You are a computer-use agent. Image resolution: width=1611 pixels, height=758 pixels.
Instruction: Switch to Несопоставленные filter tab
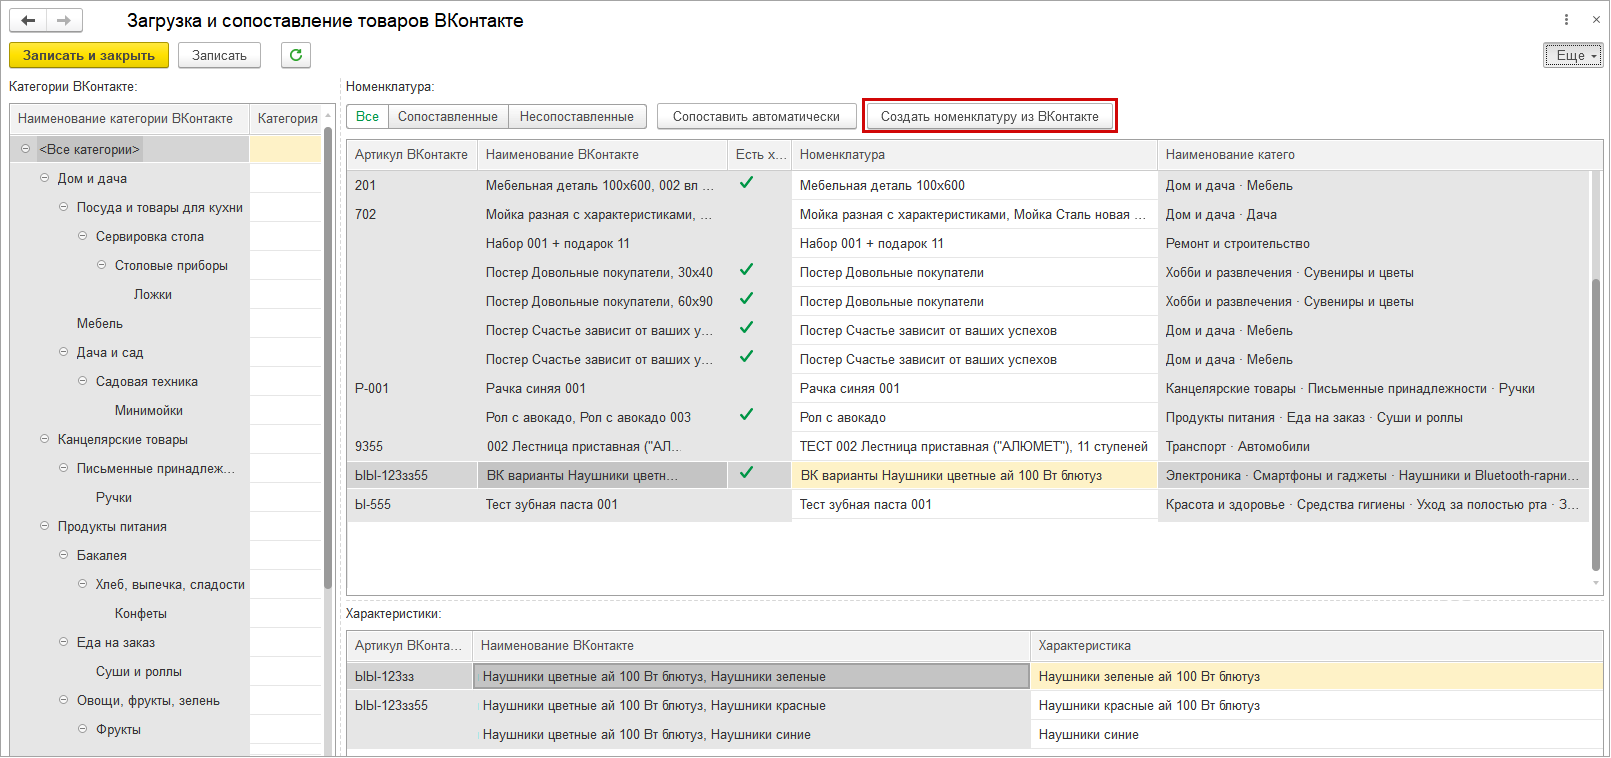point(576,117)
